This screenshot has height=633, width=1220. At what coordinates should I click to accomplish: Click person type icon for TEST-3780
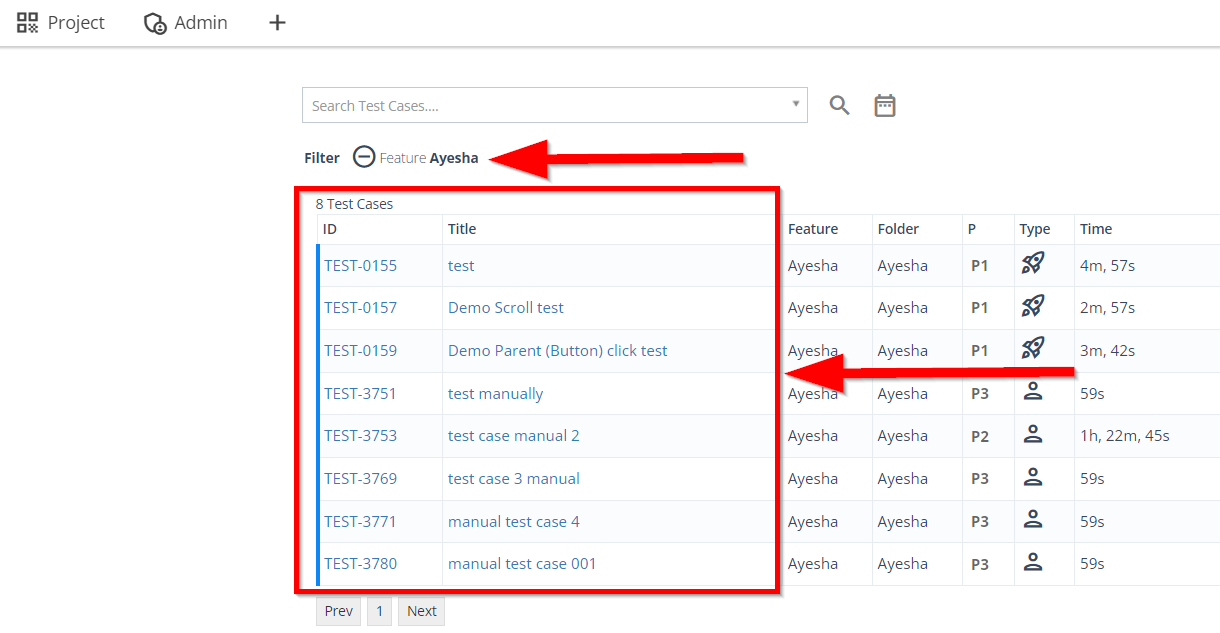pos(1033,562)
